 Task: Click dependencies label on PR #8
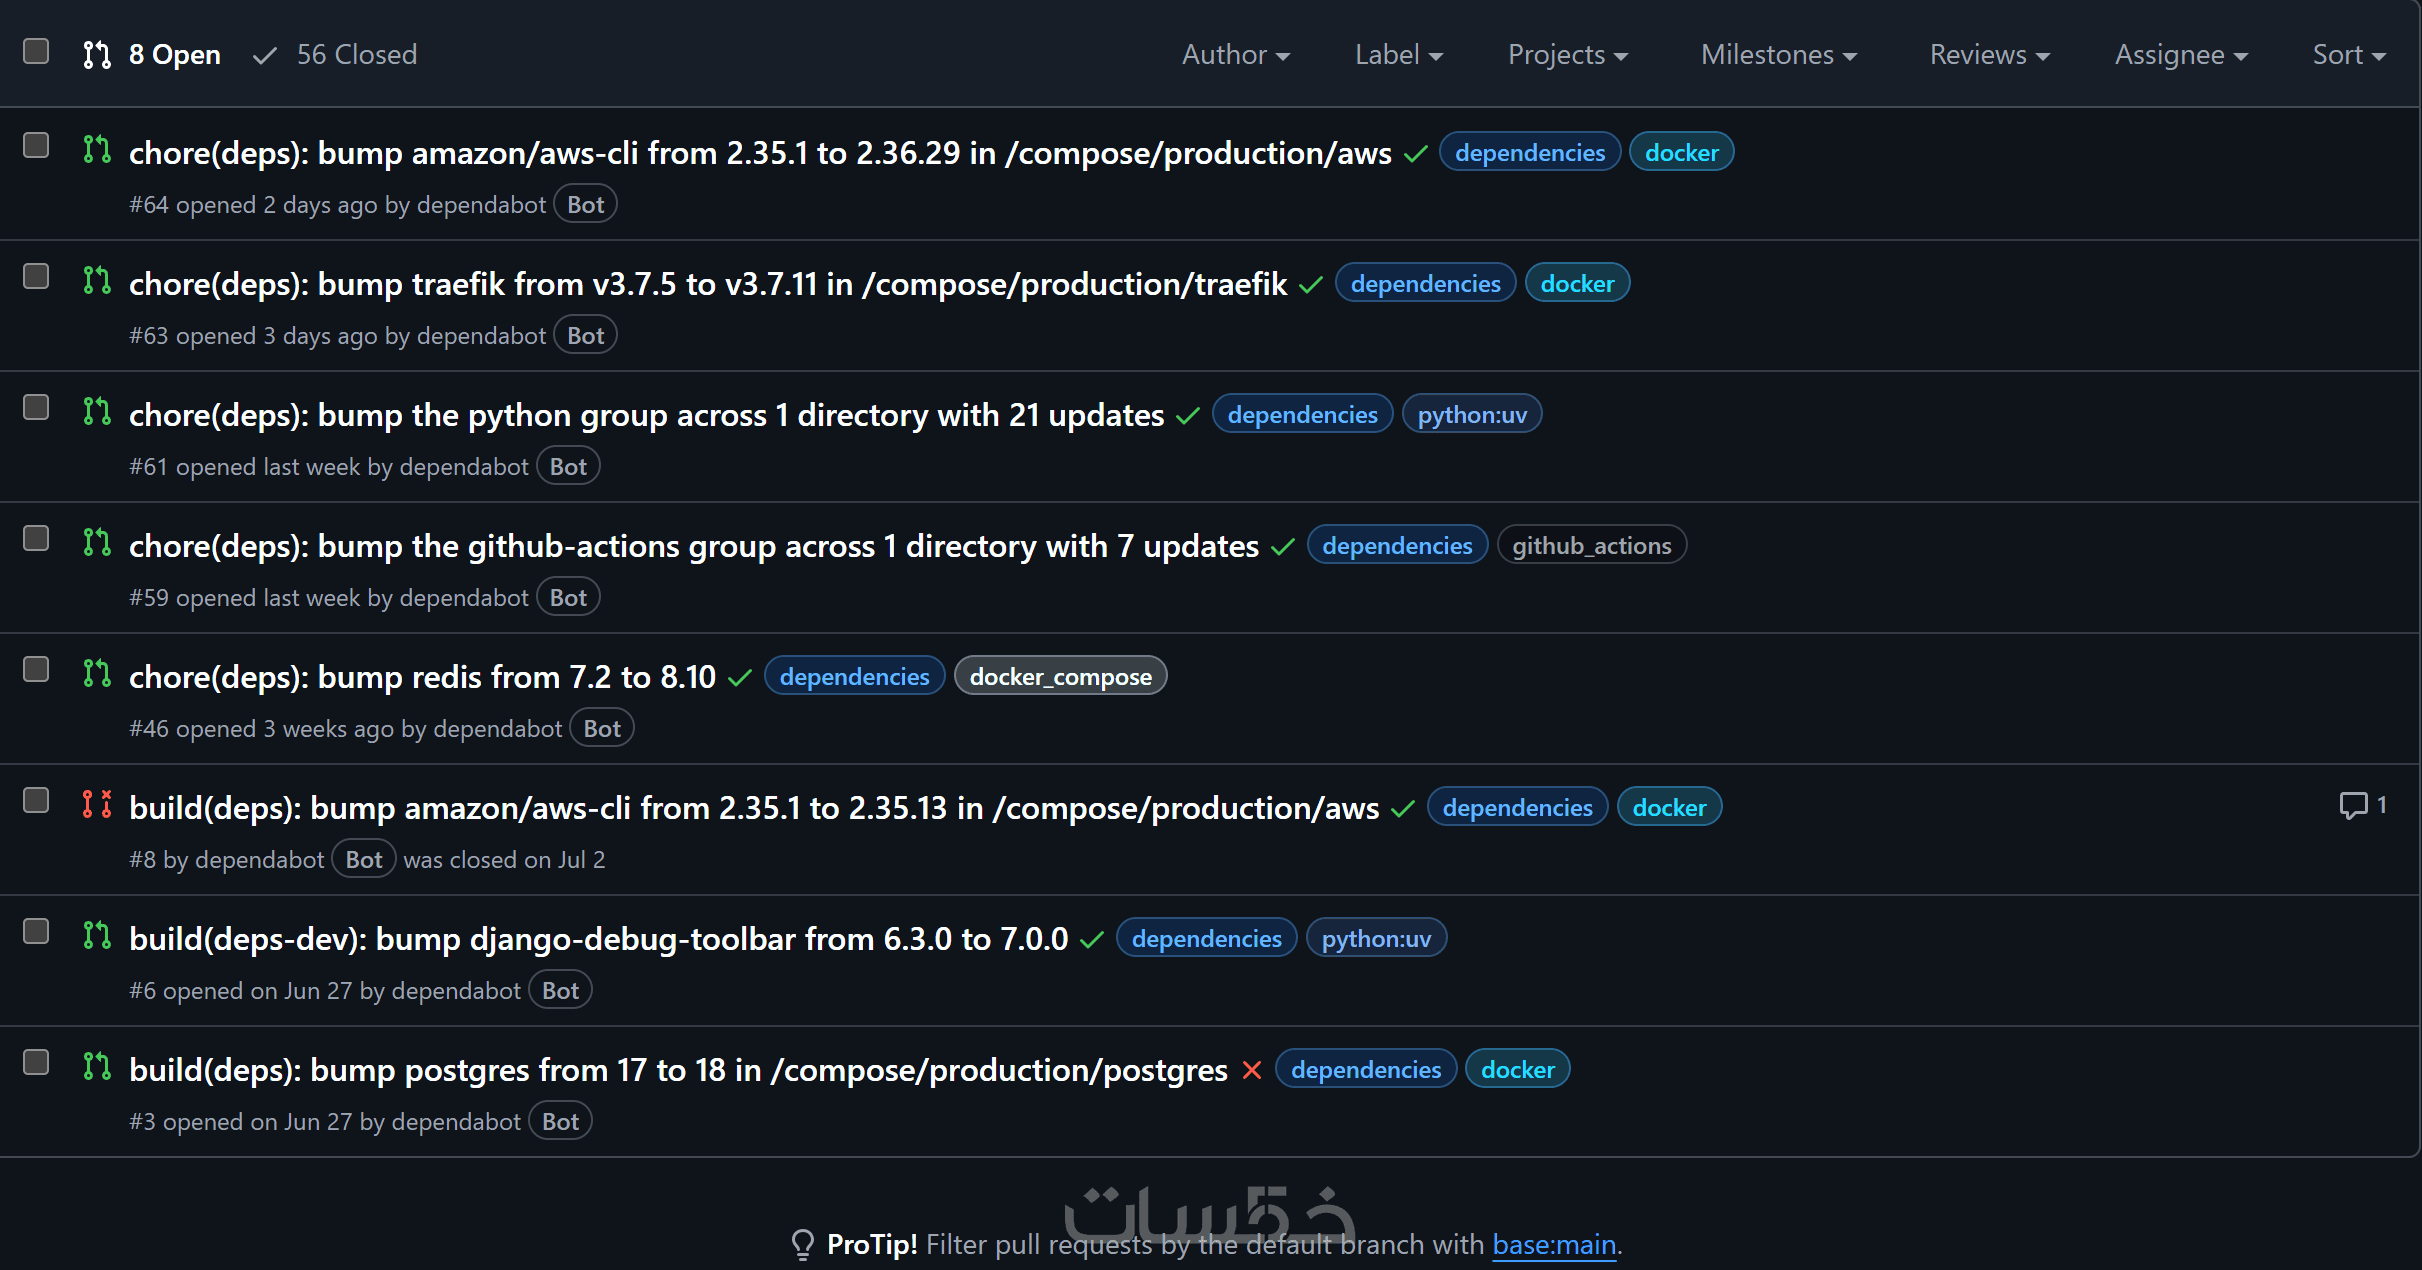(x=1517, y=807)
